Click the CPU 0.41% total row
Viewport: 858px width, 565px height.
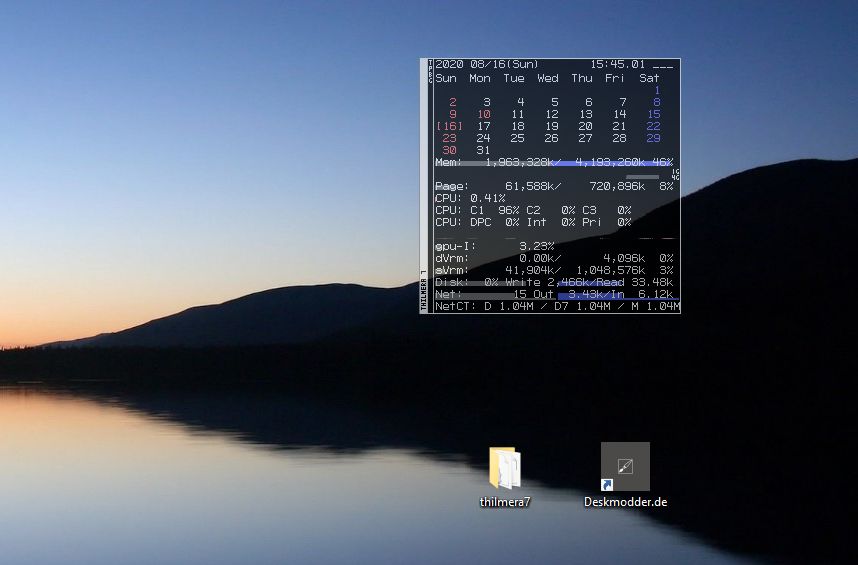click(471, 198)
